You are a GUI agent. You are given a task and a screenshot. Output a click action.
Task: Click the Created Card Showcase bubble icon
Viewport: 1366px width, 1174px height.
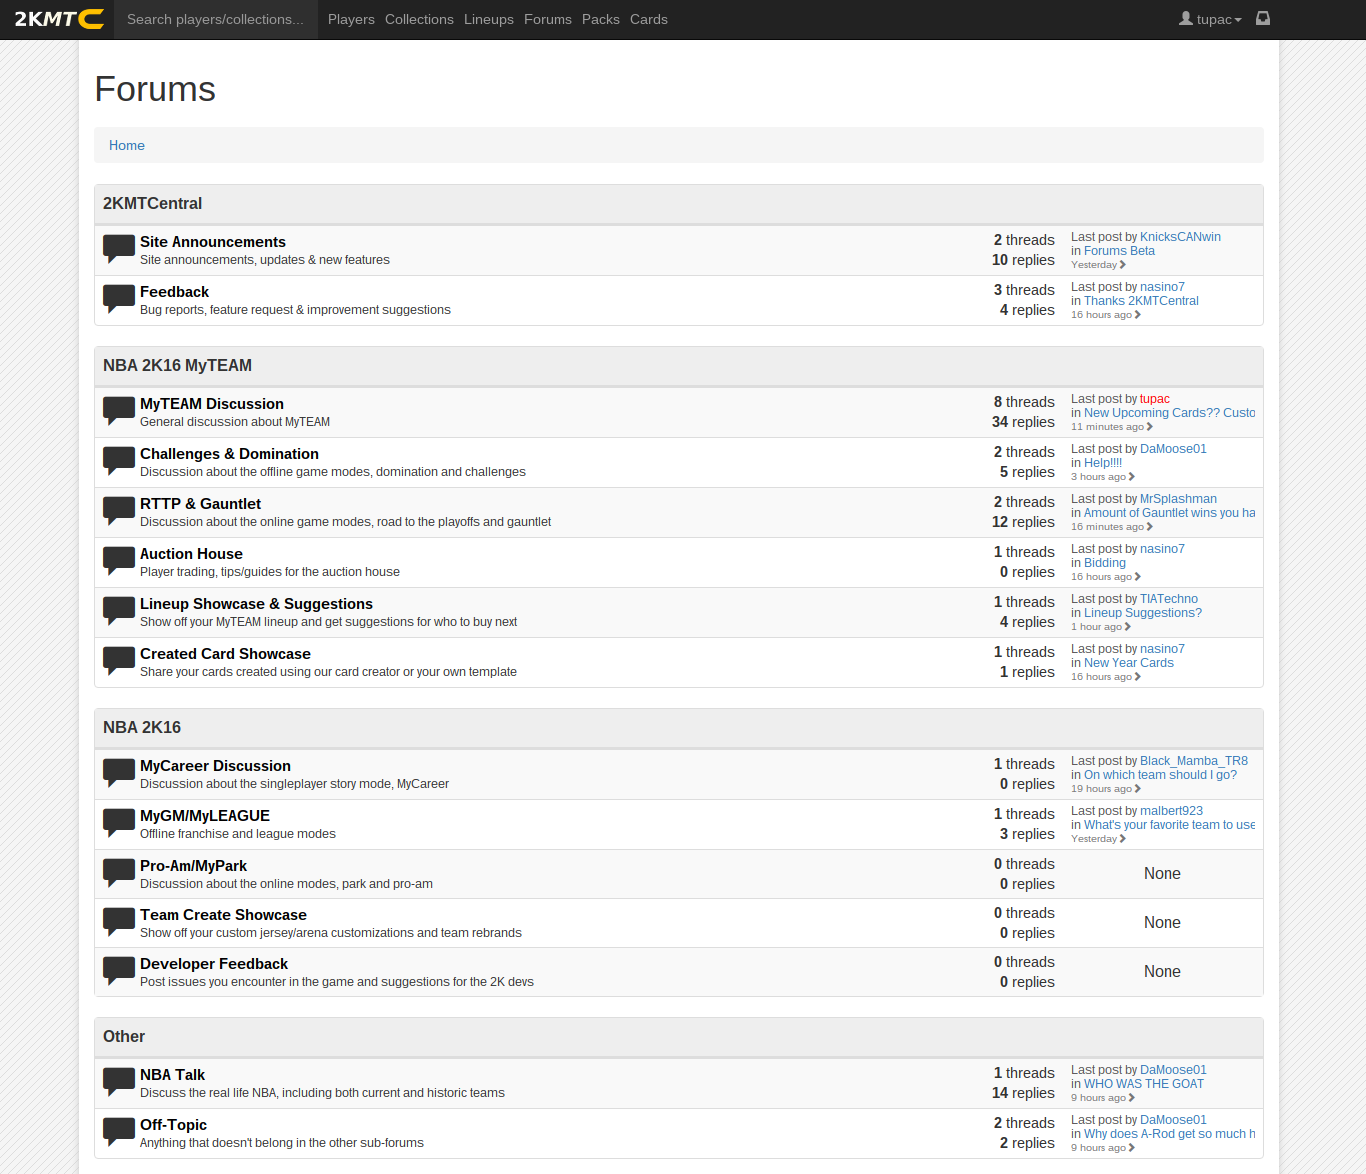pos(119,661)
